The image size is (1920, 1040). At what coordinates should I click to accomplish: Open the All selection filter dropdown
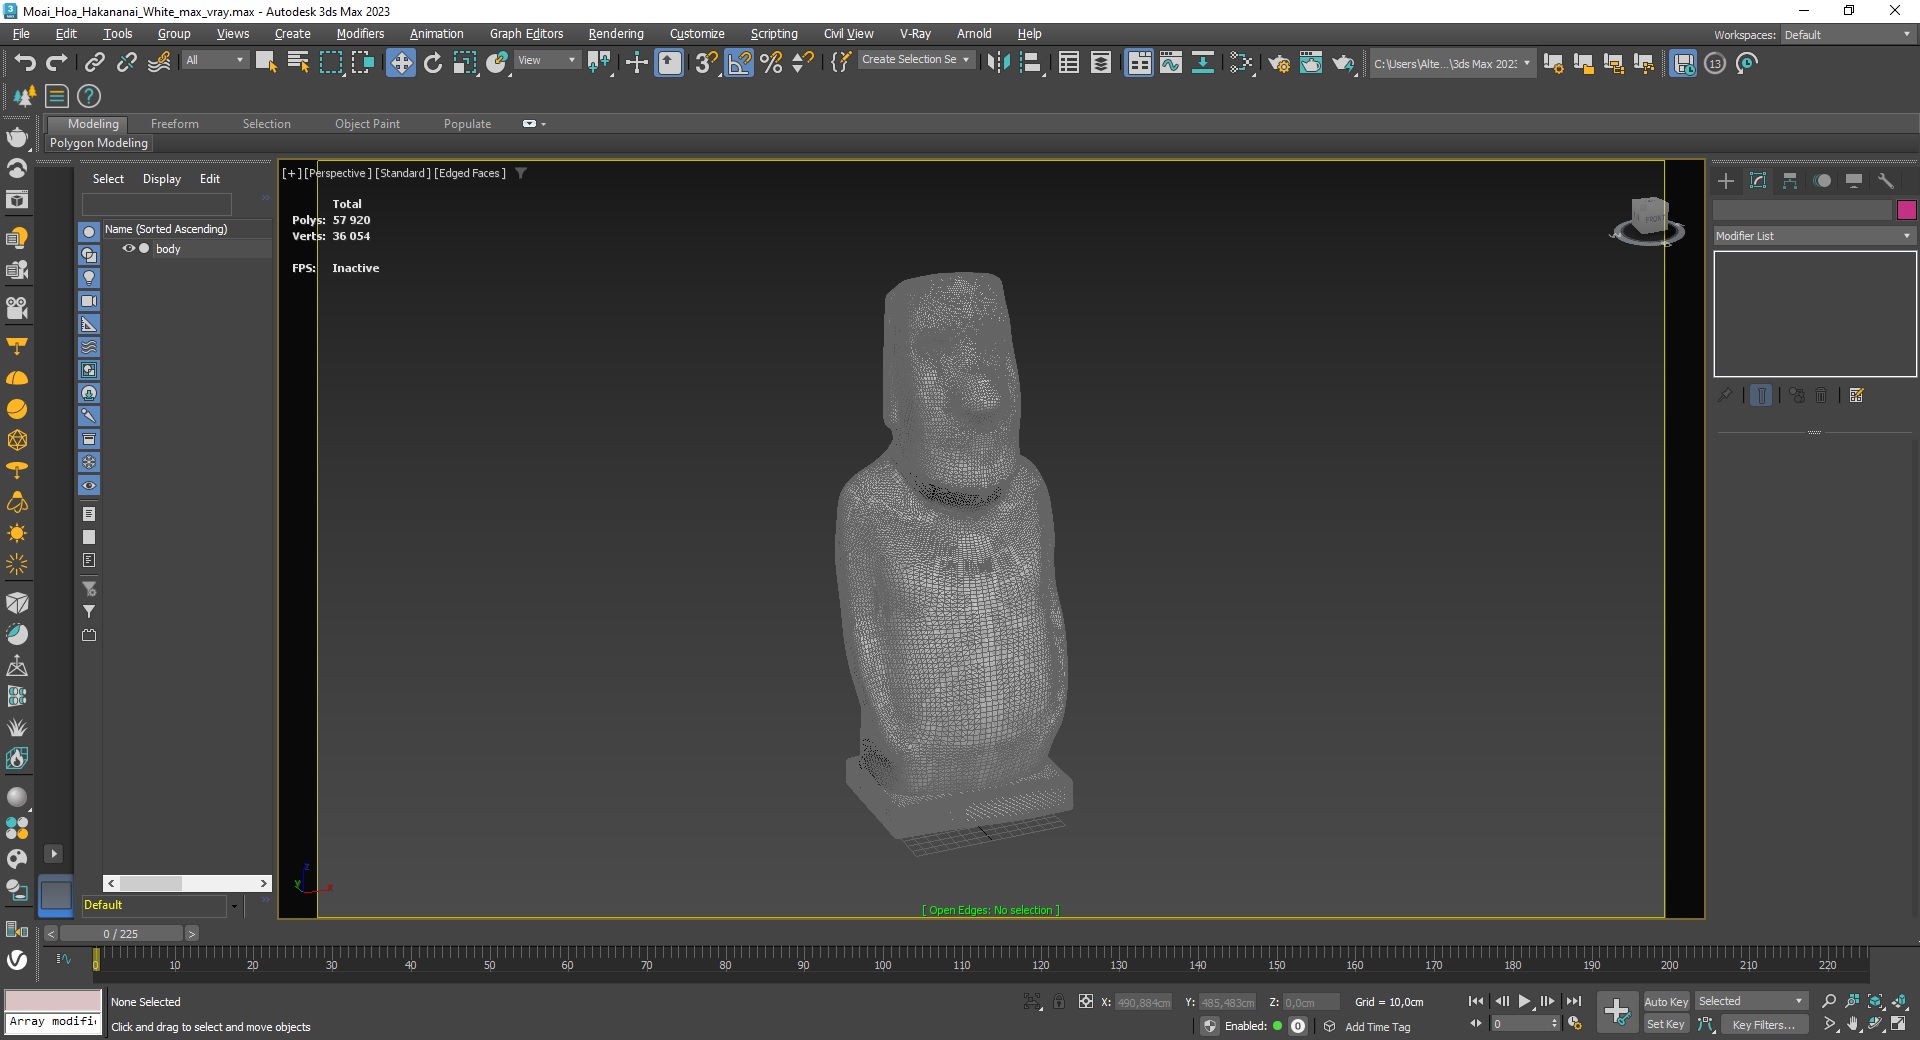[215, 60]
